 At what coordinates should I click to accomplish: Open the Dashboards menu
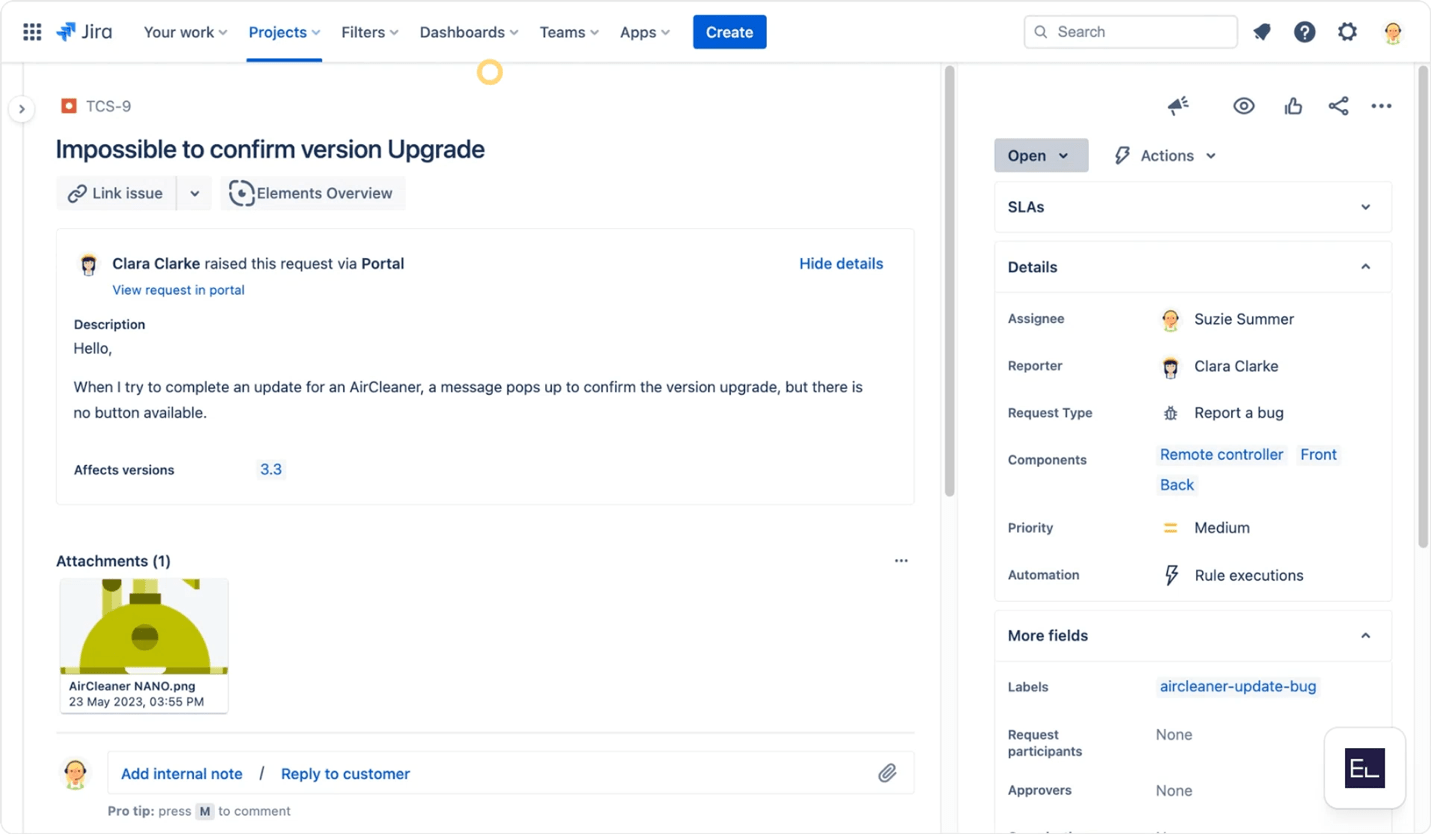coord(469,32)
